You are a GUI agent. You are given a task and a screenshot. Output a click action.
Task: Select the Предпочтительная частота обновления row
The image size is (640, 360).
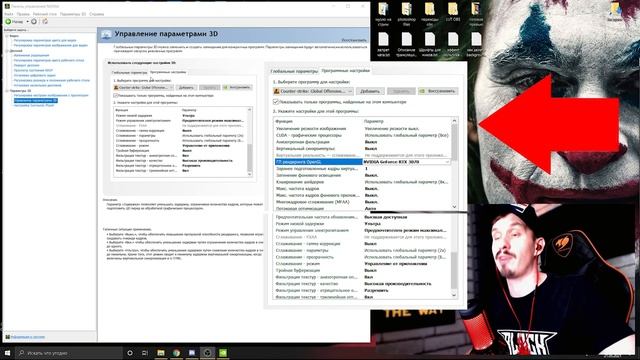(363, 217)
